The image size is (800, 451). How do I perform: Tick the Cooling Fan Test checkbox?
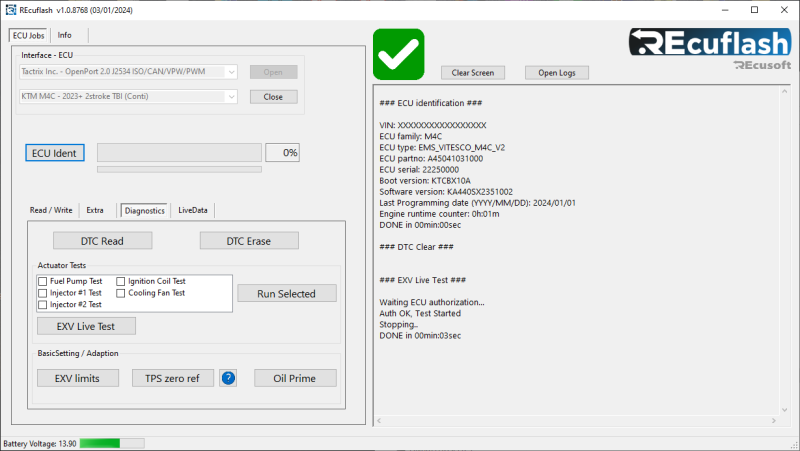[121, 293]
